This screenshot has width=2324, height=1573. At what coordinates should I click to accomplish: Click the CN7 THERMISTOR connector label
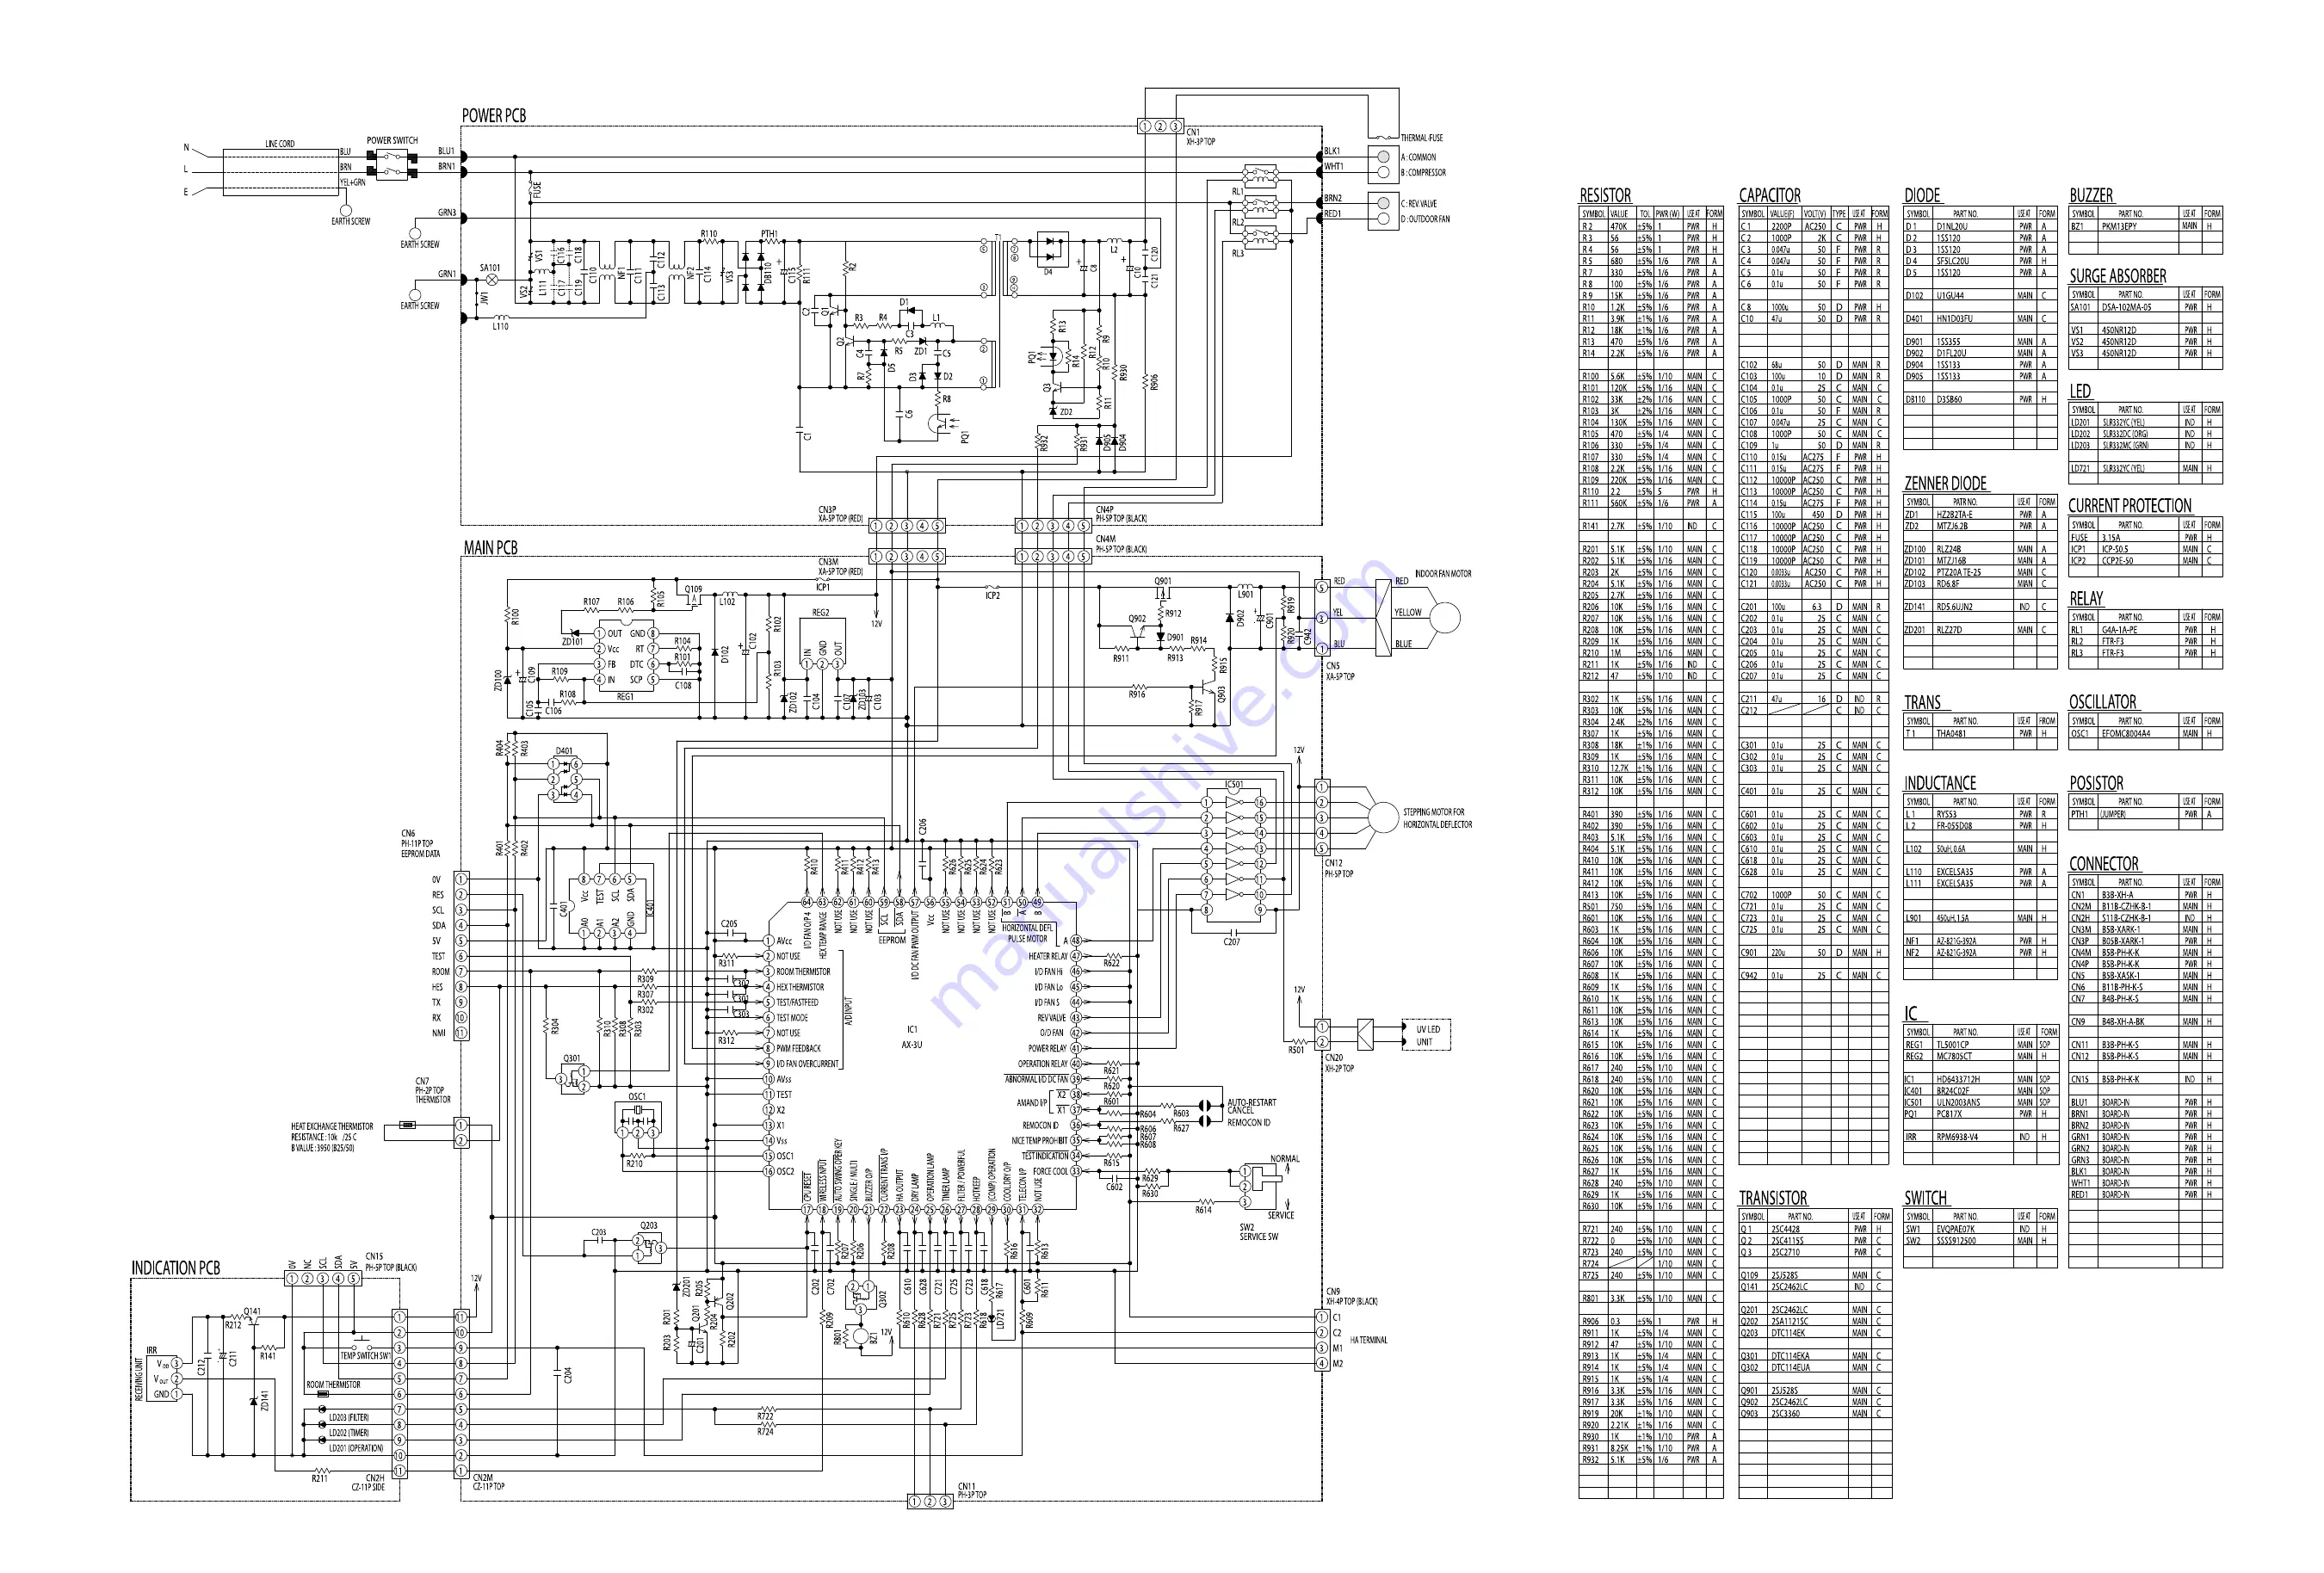coord(433,1090)
